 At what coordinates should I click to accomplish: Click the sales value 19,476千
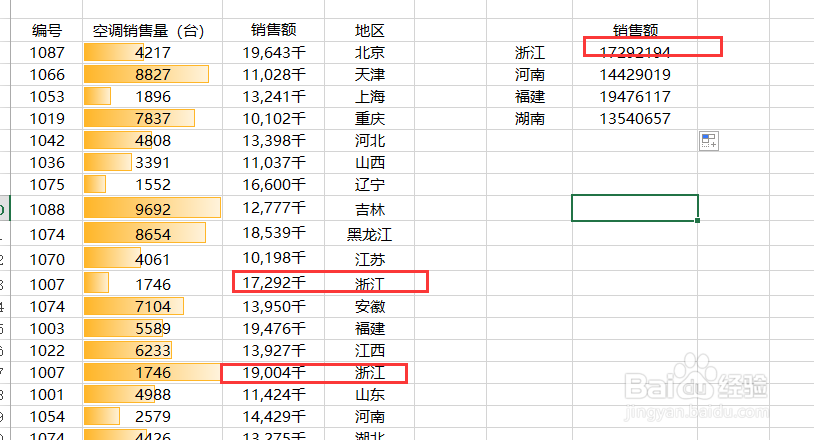(274, 328)
